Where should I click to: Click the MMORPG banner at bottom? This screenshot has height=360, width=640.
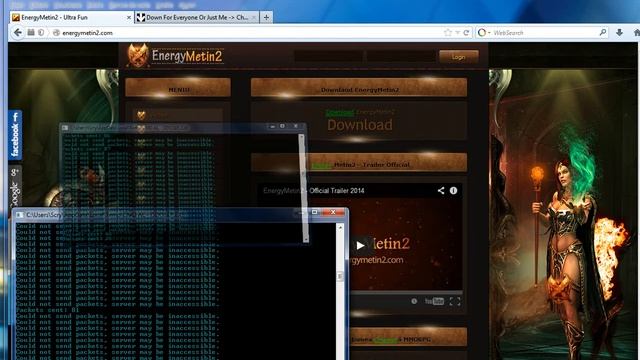(x=408, y=338)
